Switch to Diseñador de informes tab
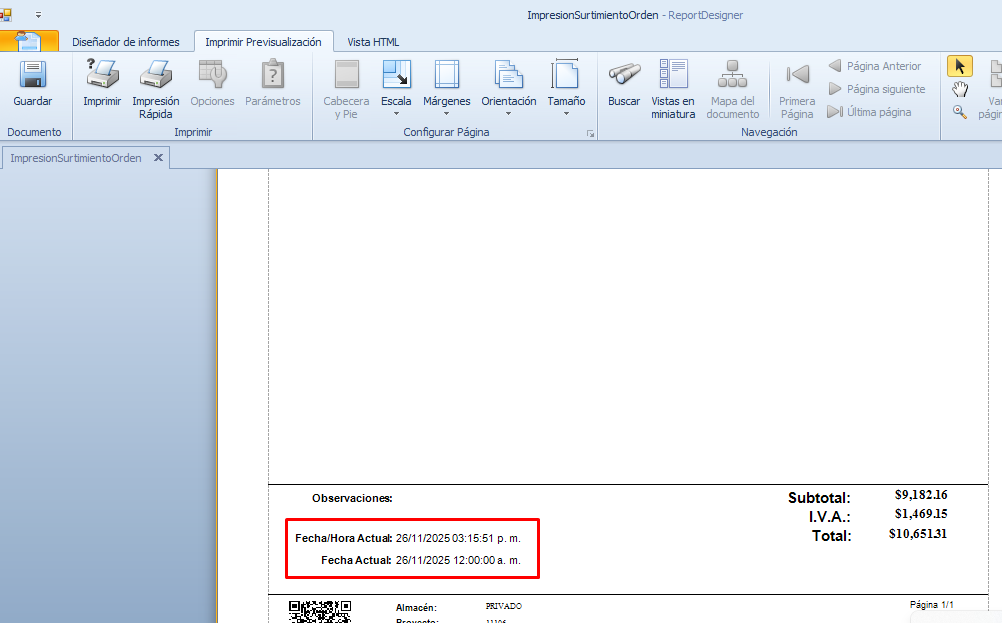The height and width of the screenshot is (623, 1002). click(x=126, y=42)
